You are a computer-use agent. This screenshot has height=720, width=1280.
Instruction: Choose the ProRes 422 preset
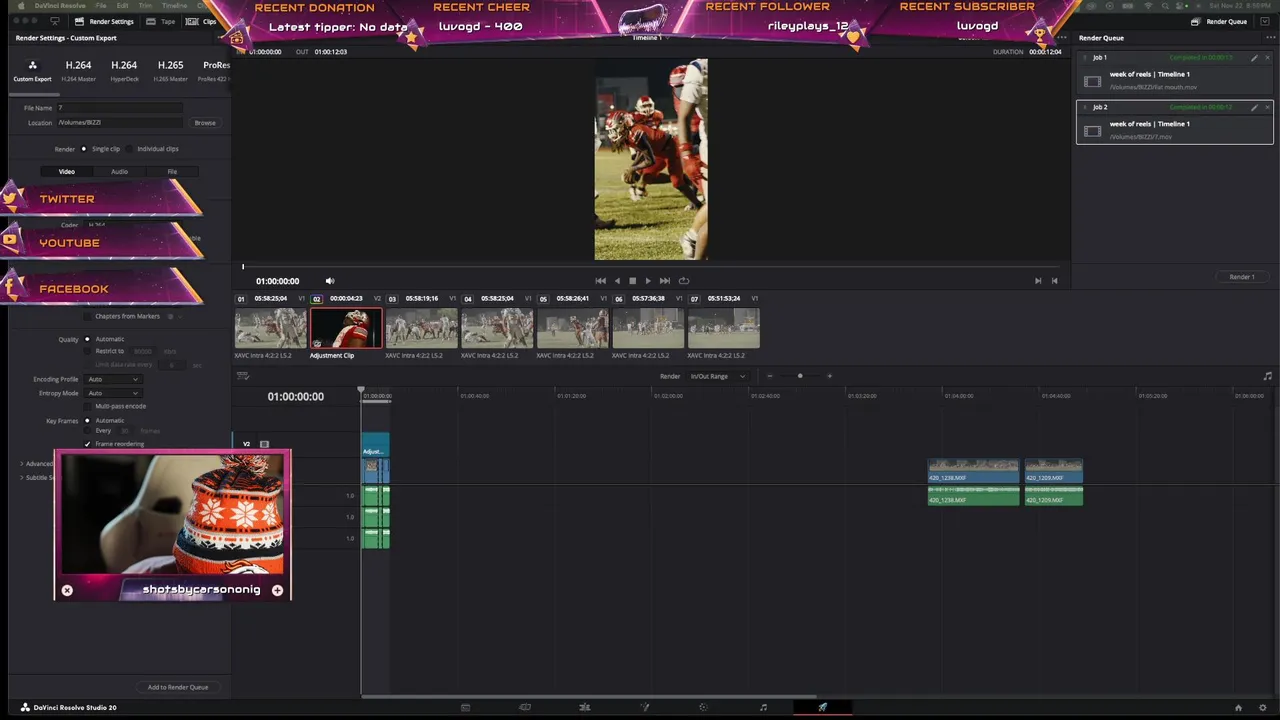[x=216, y=70]
